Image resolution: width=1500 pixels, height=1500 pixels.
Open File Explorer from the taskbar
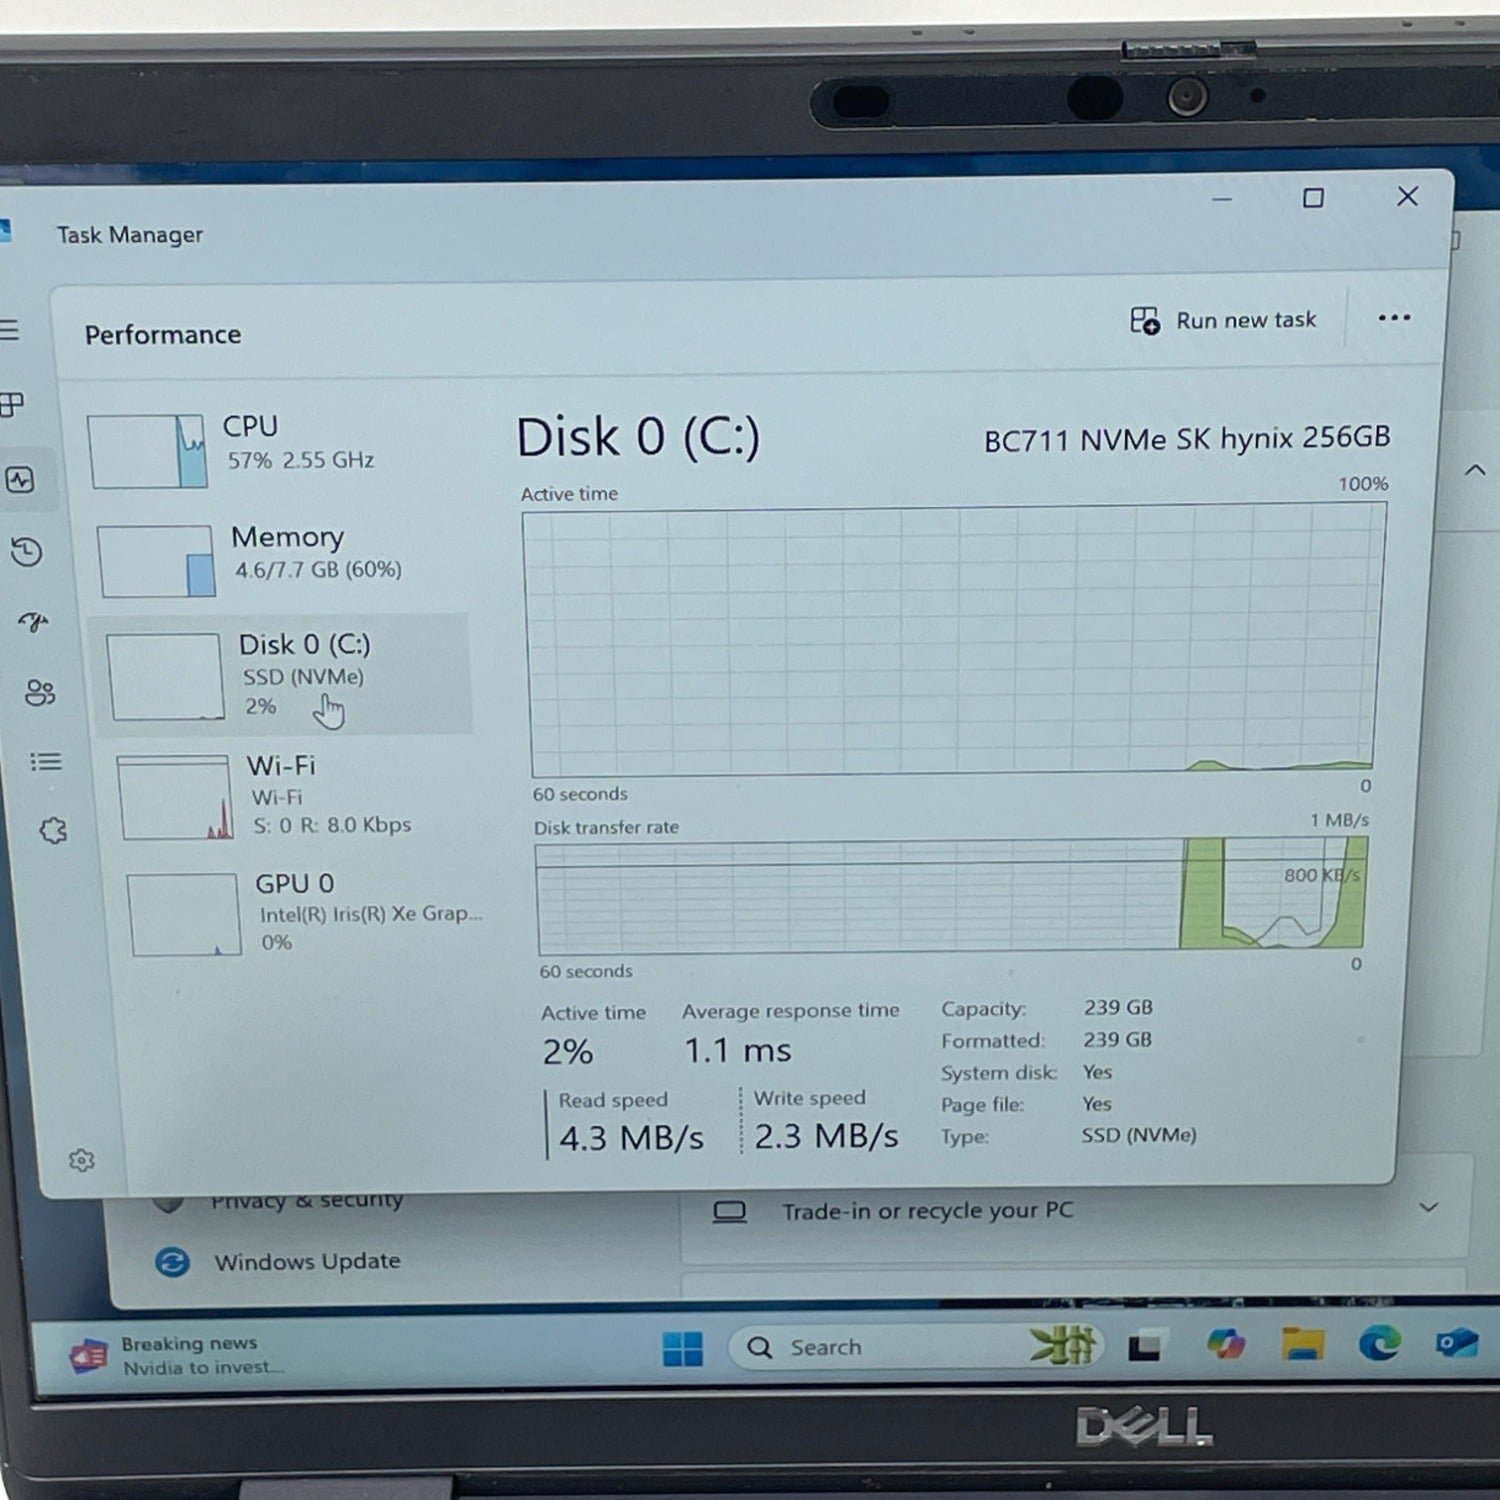1303,1345
